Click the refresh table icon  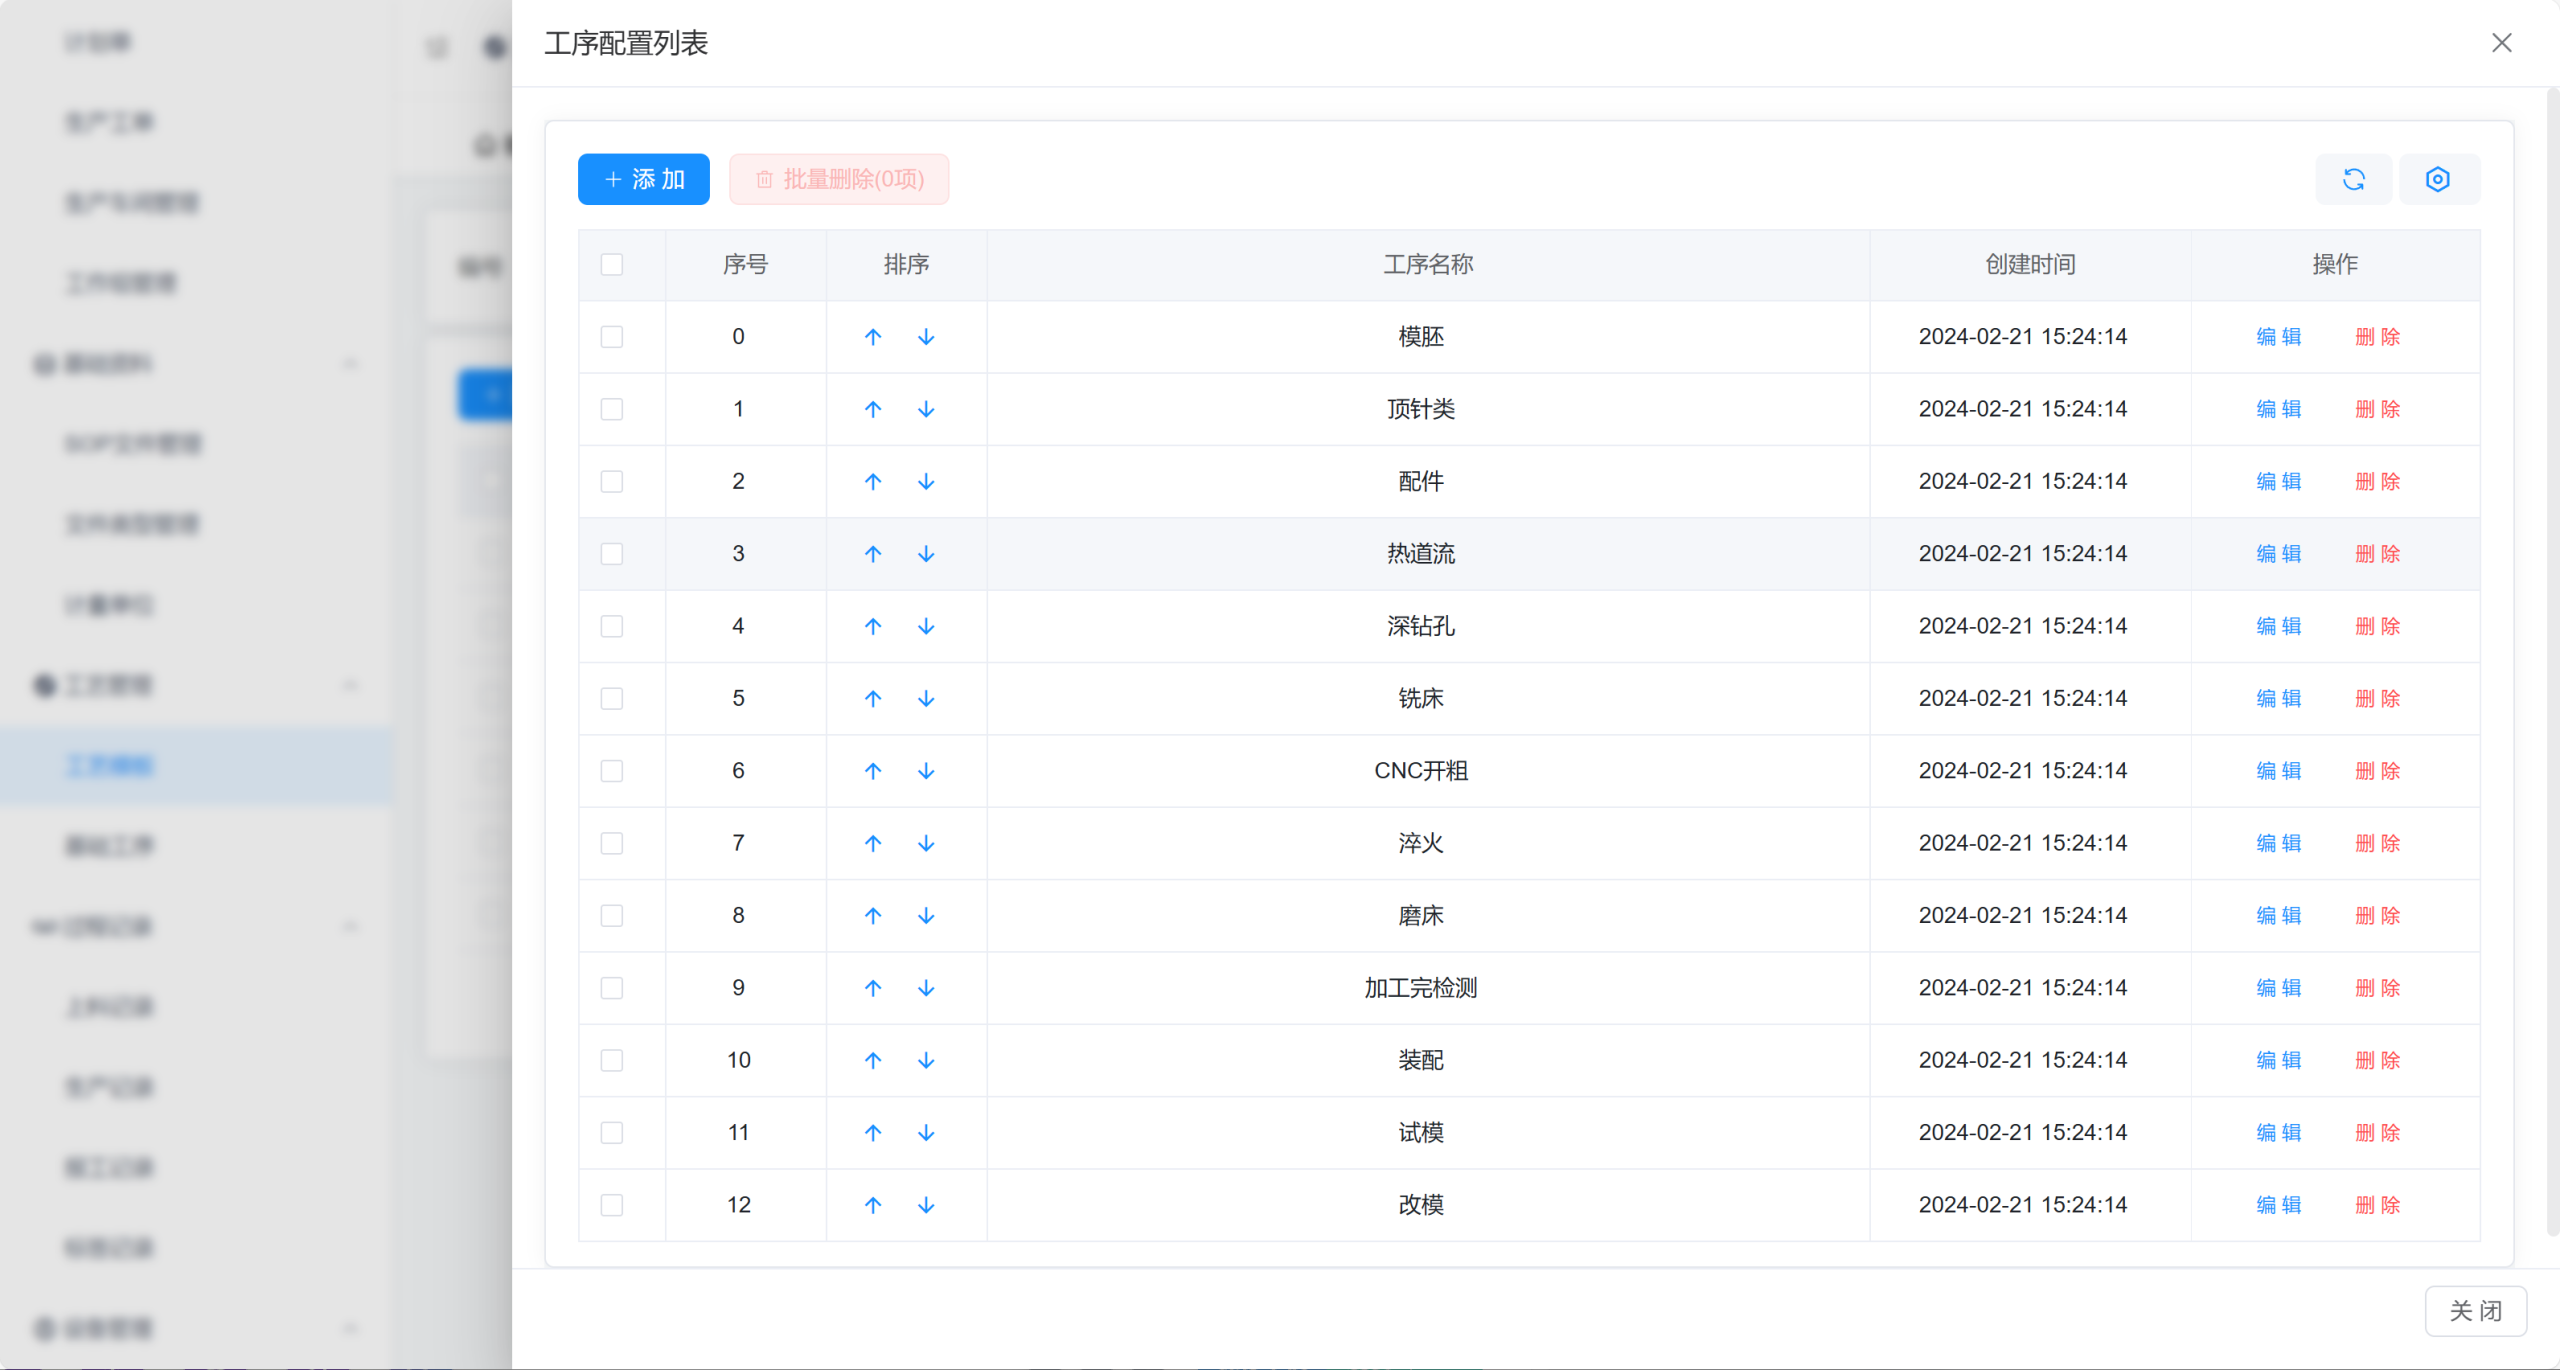click(2354, 179)
